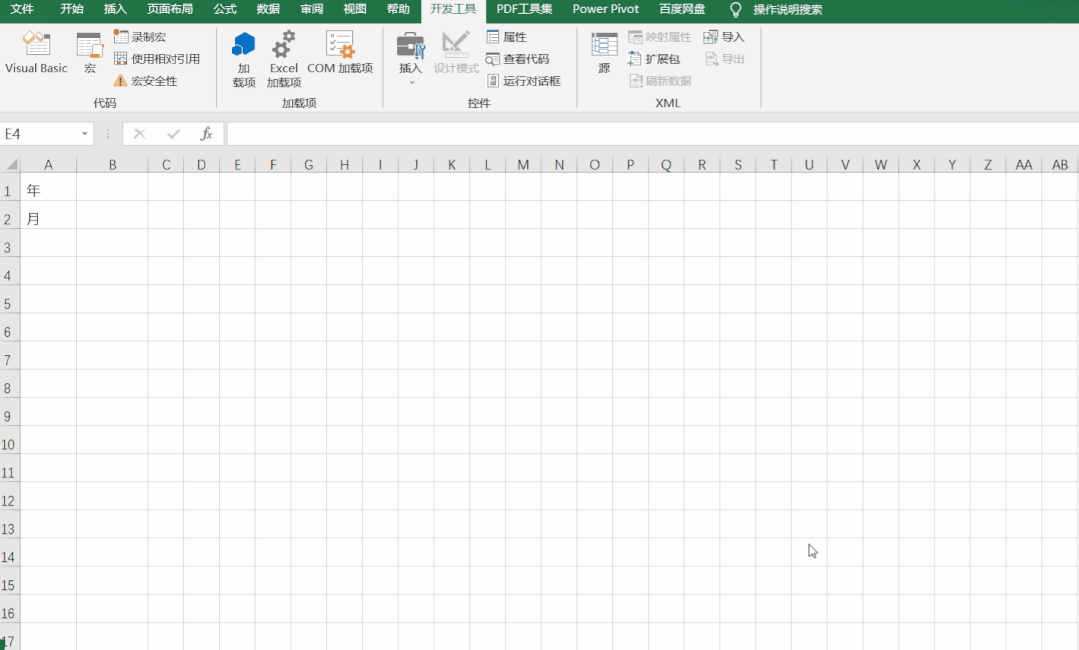
Task: Switch to the 帮助 tab
Action: coord(398,9)
